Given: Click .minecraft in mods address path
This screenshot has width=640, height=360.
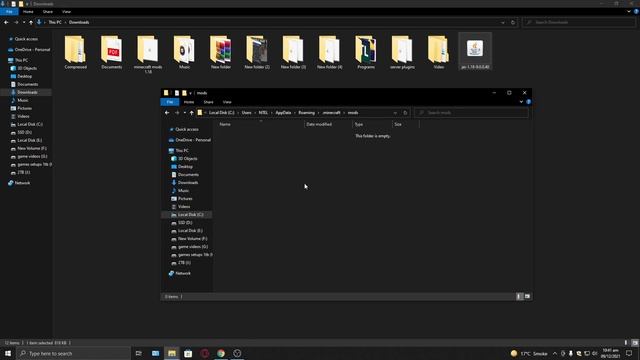Looking at the screenshot, I should click(331, 113).
